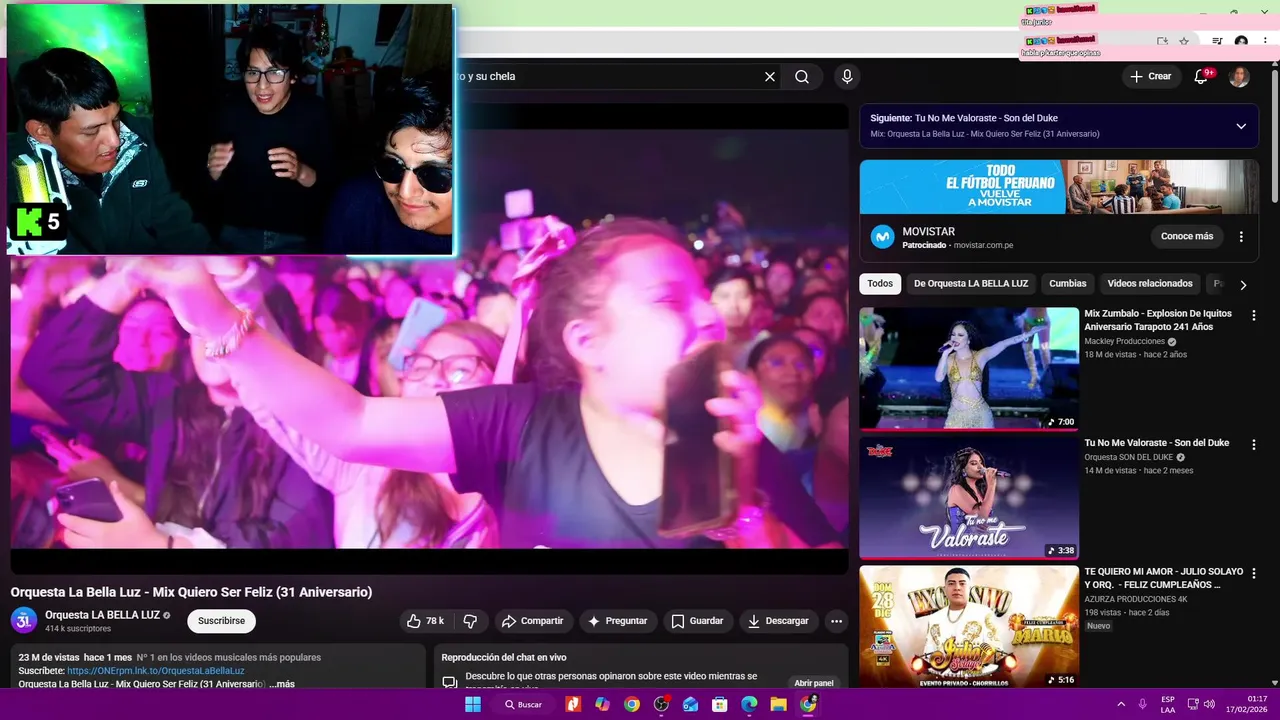Open Tu No Me Valoraste video title

pos(1157,443)
